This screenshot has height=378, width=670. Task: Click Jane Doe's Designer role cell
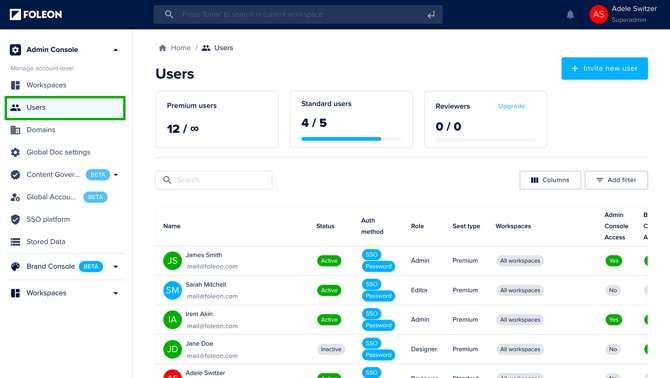click(424, 349)
